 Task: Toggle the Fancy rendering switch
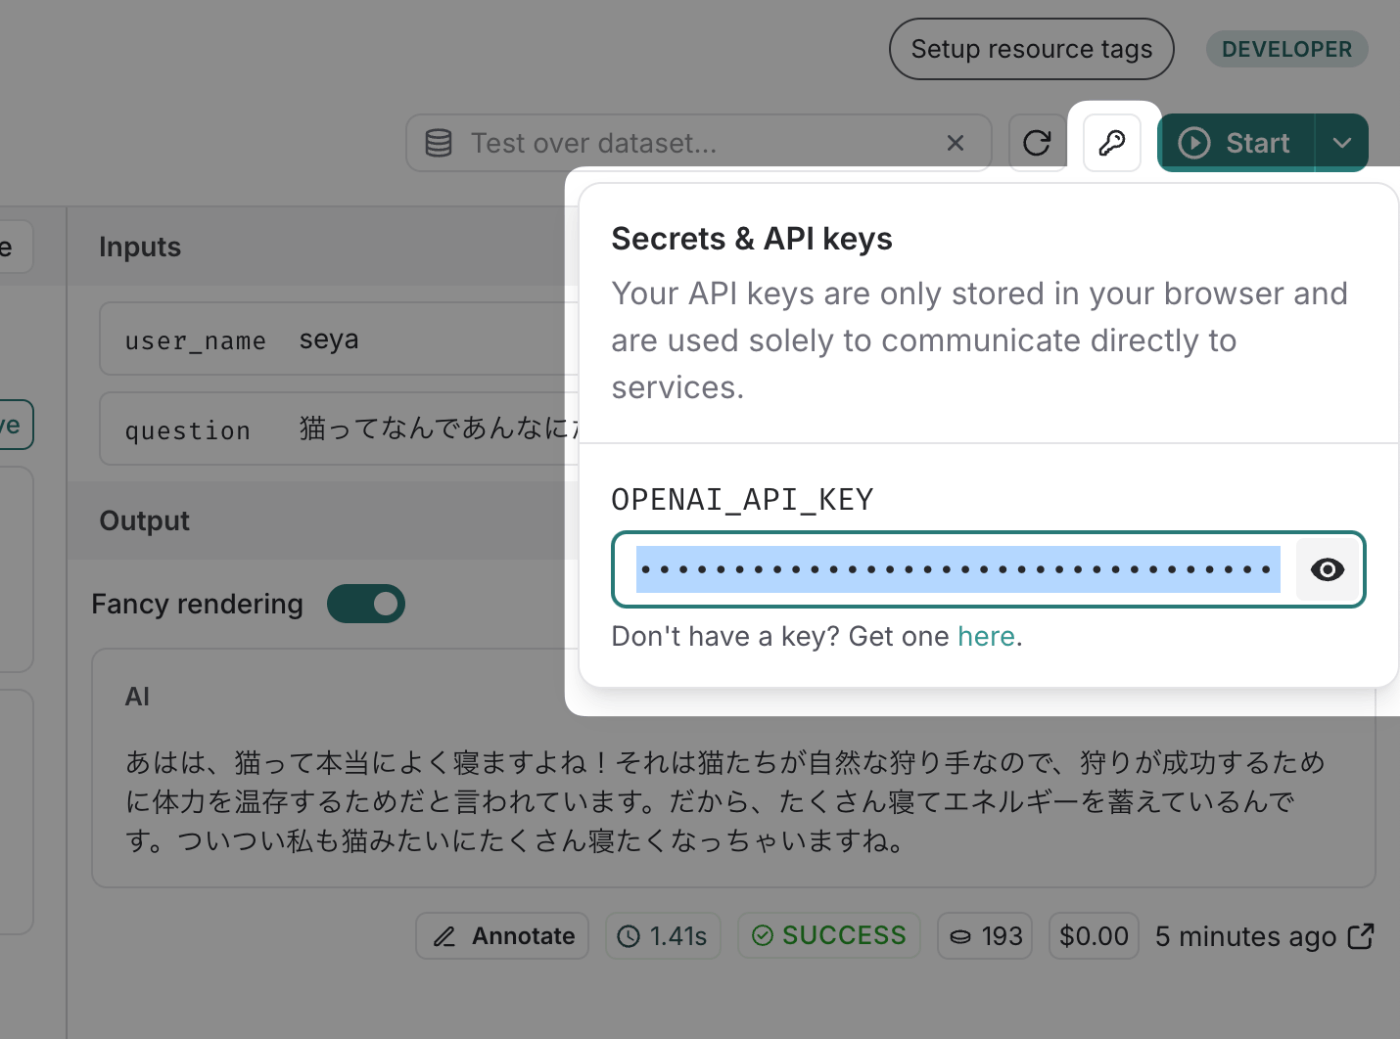click(x=366, y=604)
